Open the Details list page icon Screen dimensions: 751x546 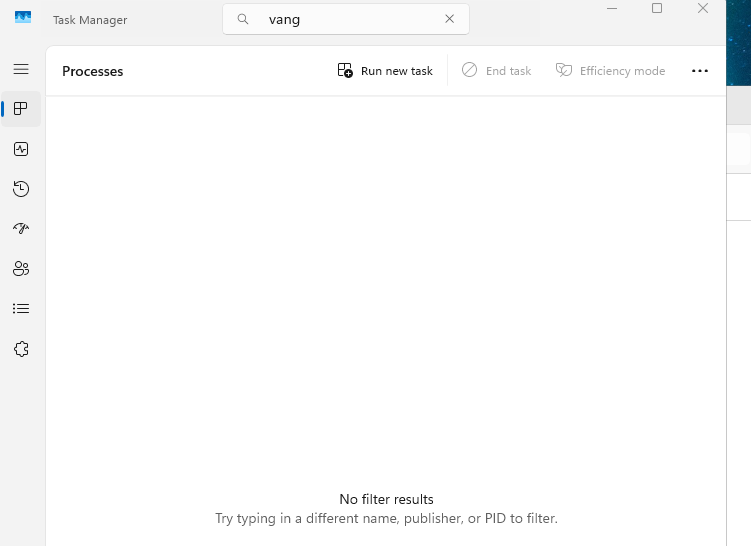click(x=21, y=308)
